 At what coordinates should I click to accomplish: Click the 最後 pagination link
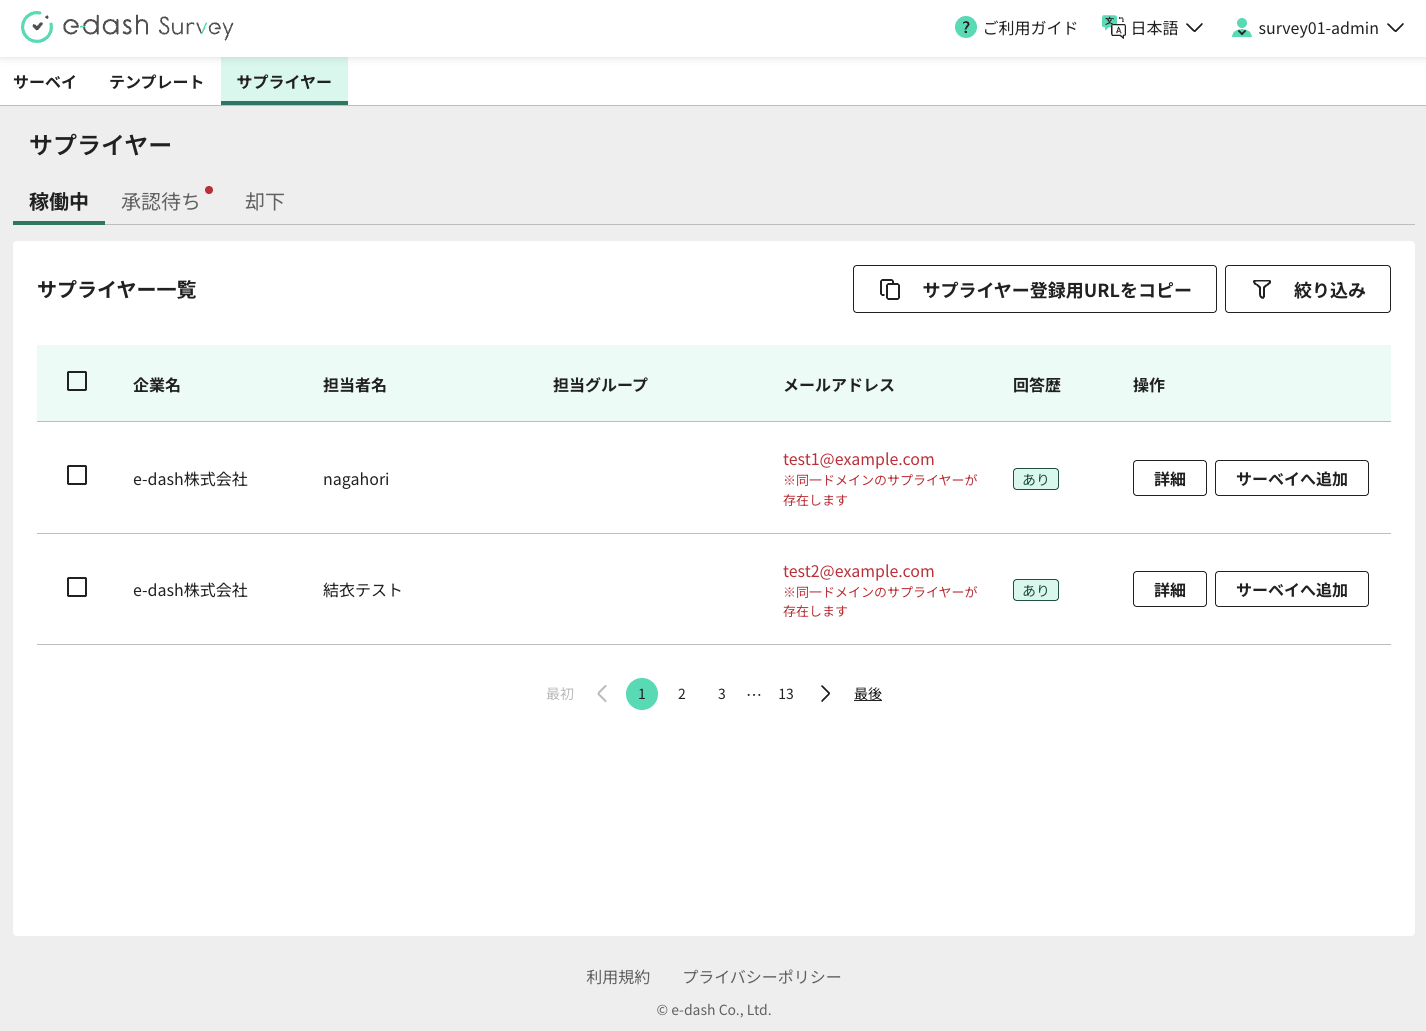(x=868, y=694)
